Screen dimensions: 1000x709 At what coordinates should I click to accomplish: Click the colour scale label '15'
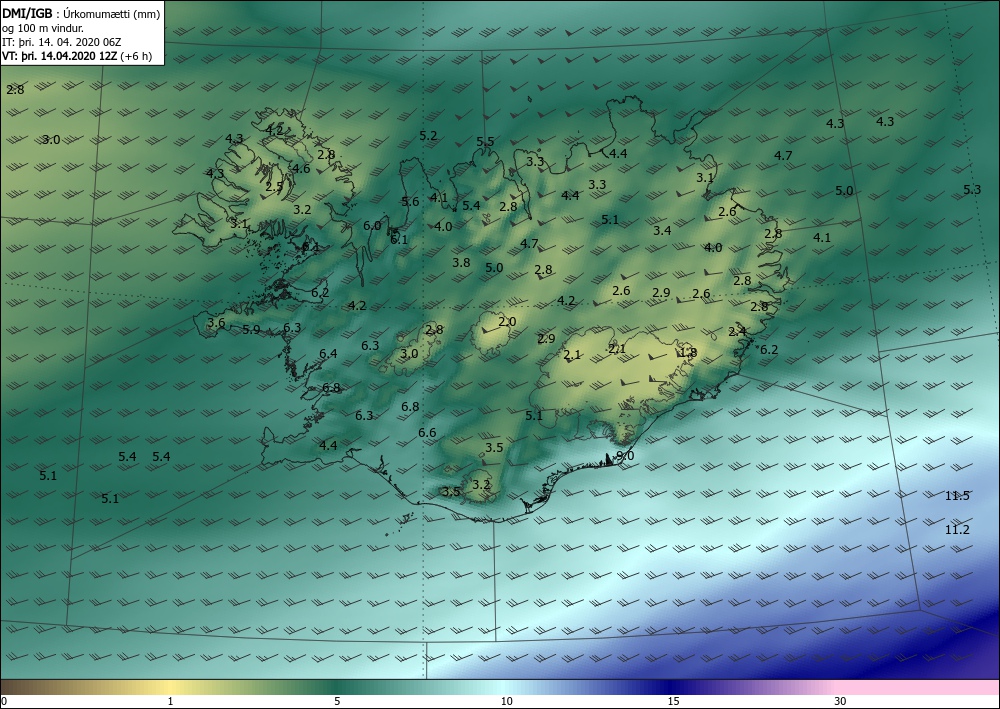673,701
